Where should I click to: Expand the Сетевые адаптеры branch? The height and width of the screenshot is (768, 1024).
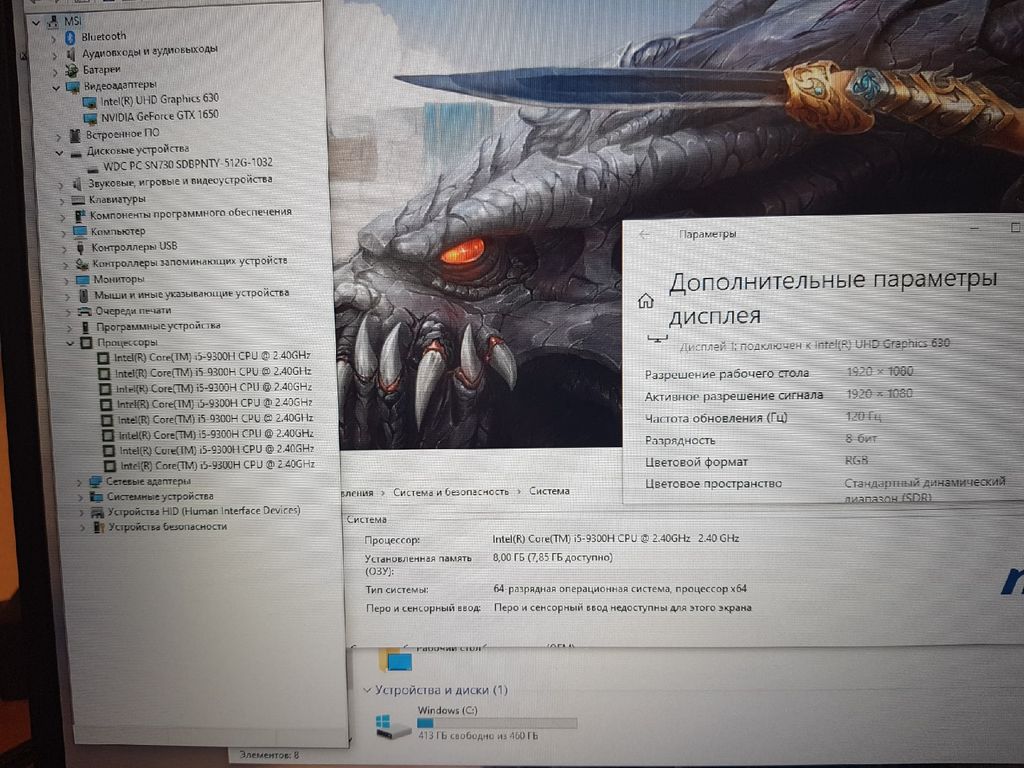point(79,482)
